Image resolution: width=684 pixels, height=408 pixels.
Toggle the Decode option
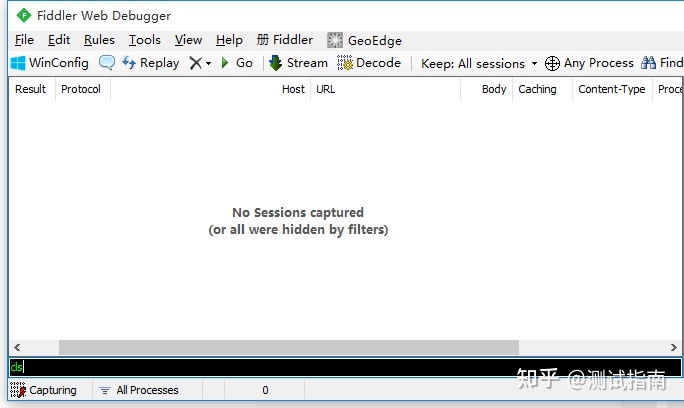[369, 63]
